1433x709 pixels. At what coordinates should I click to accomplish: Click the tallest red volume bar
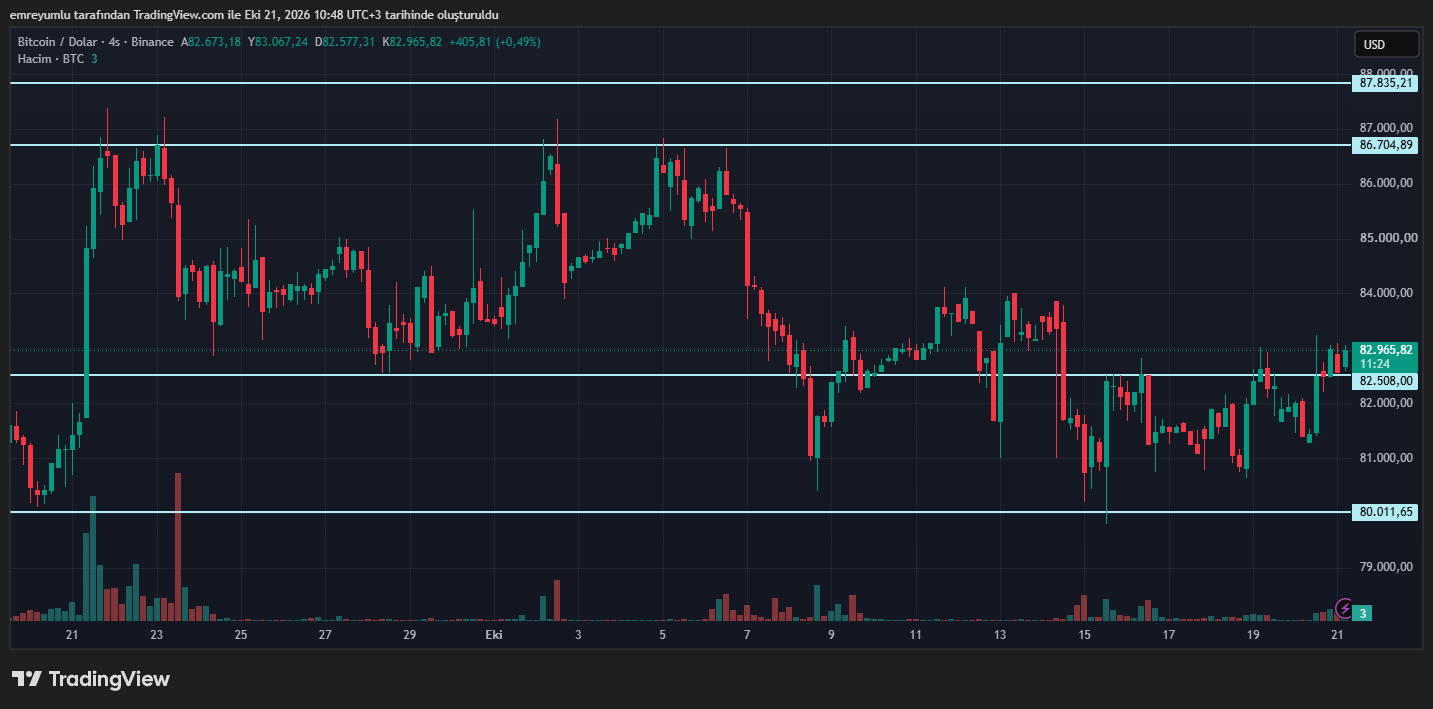click(178, 547)
